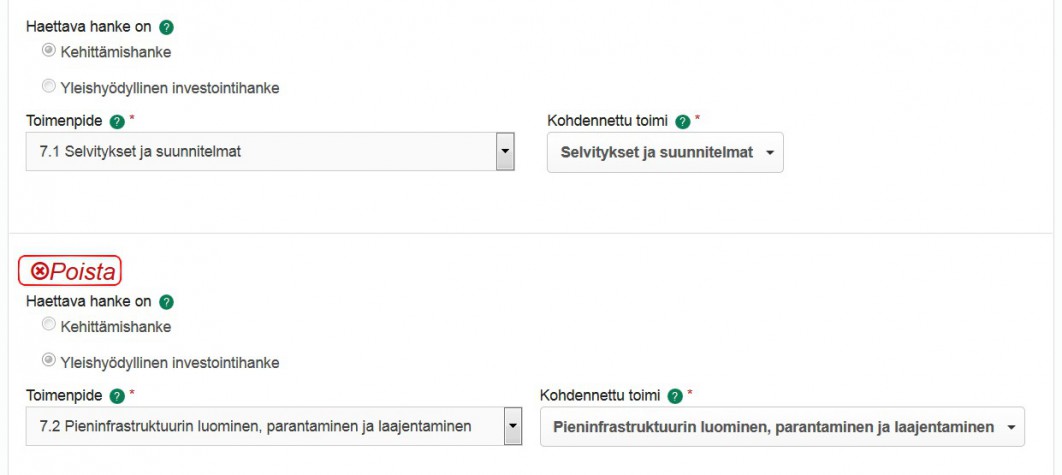Click help icon beside first Haettava hanke on

click(166, 28)
